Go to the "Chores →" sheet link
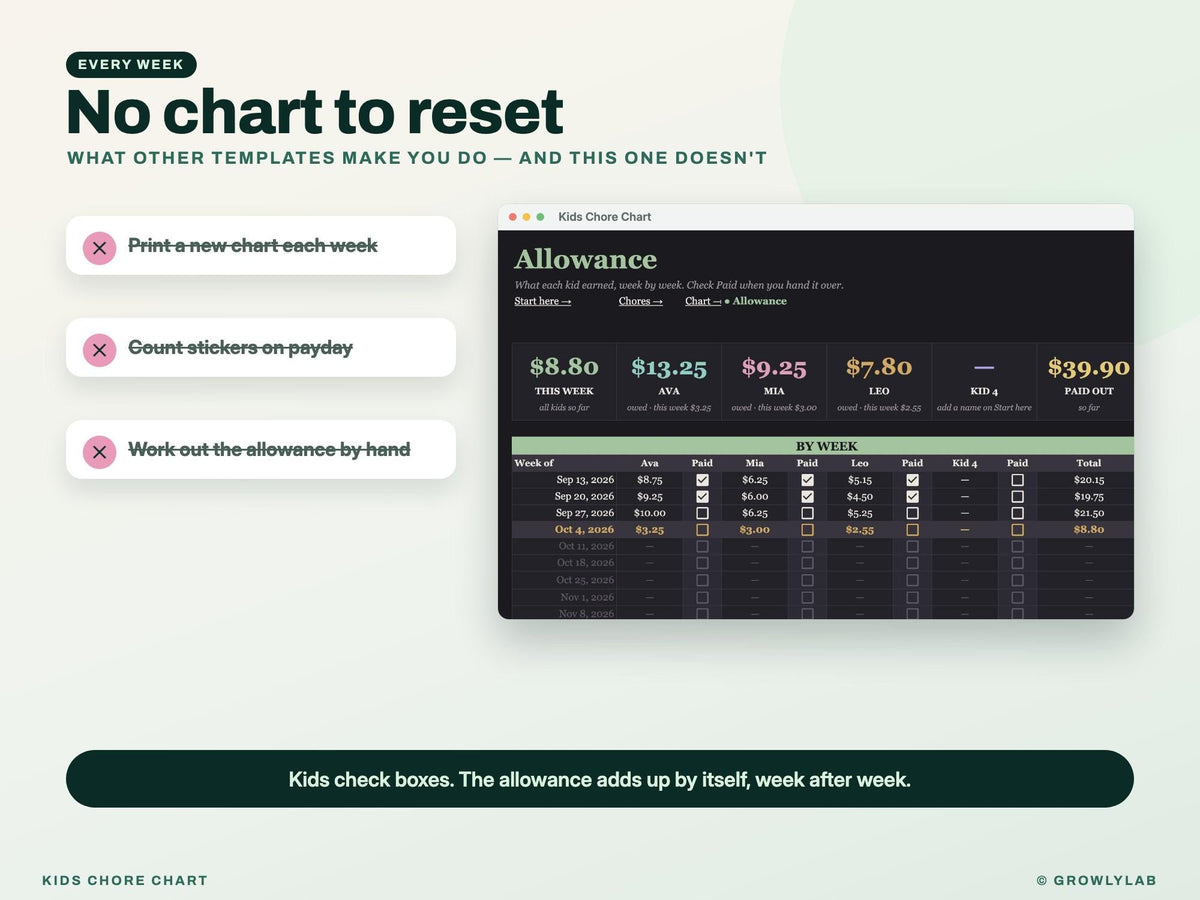 (641, 301)
